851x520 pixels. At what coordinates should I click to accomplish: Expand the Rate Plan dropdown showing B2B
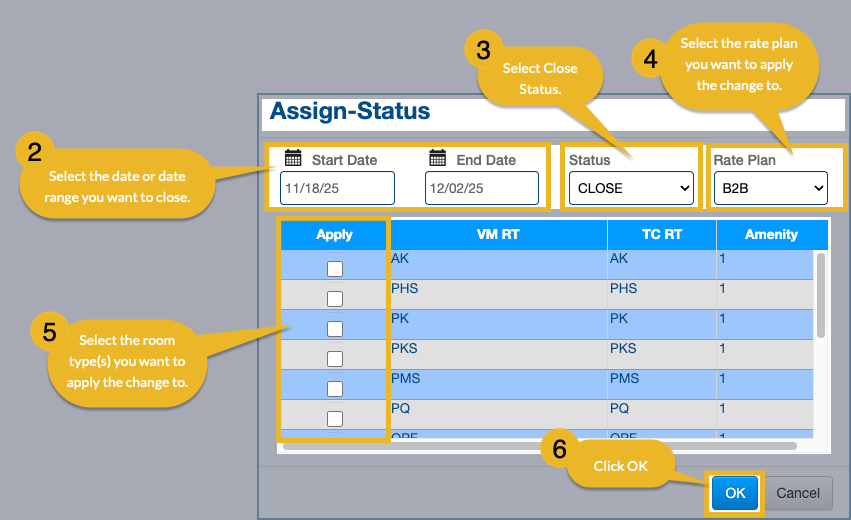[770, 188]
